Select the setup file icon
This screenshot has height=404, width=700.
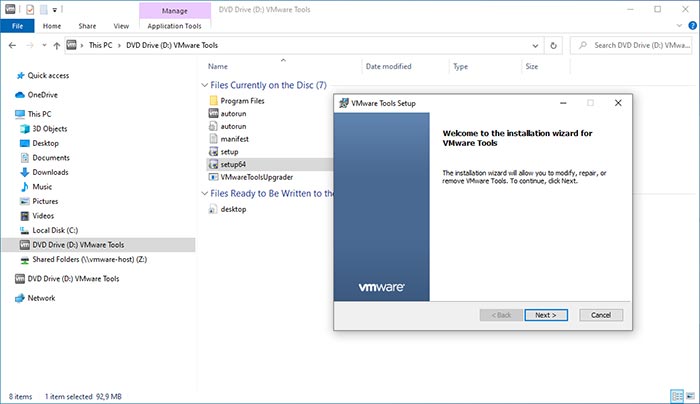pos(213,152)
